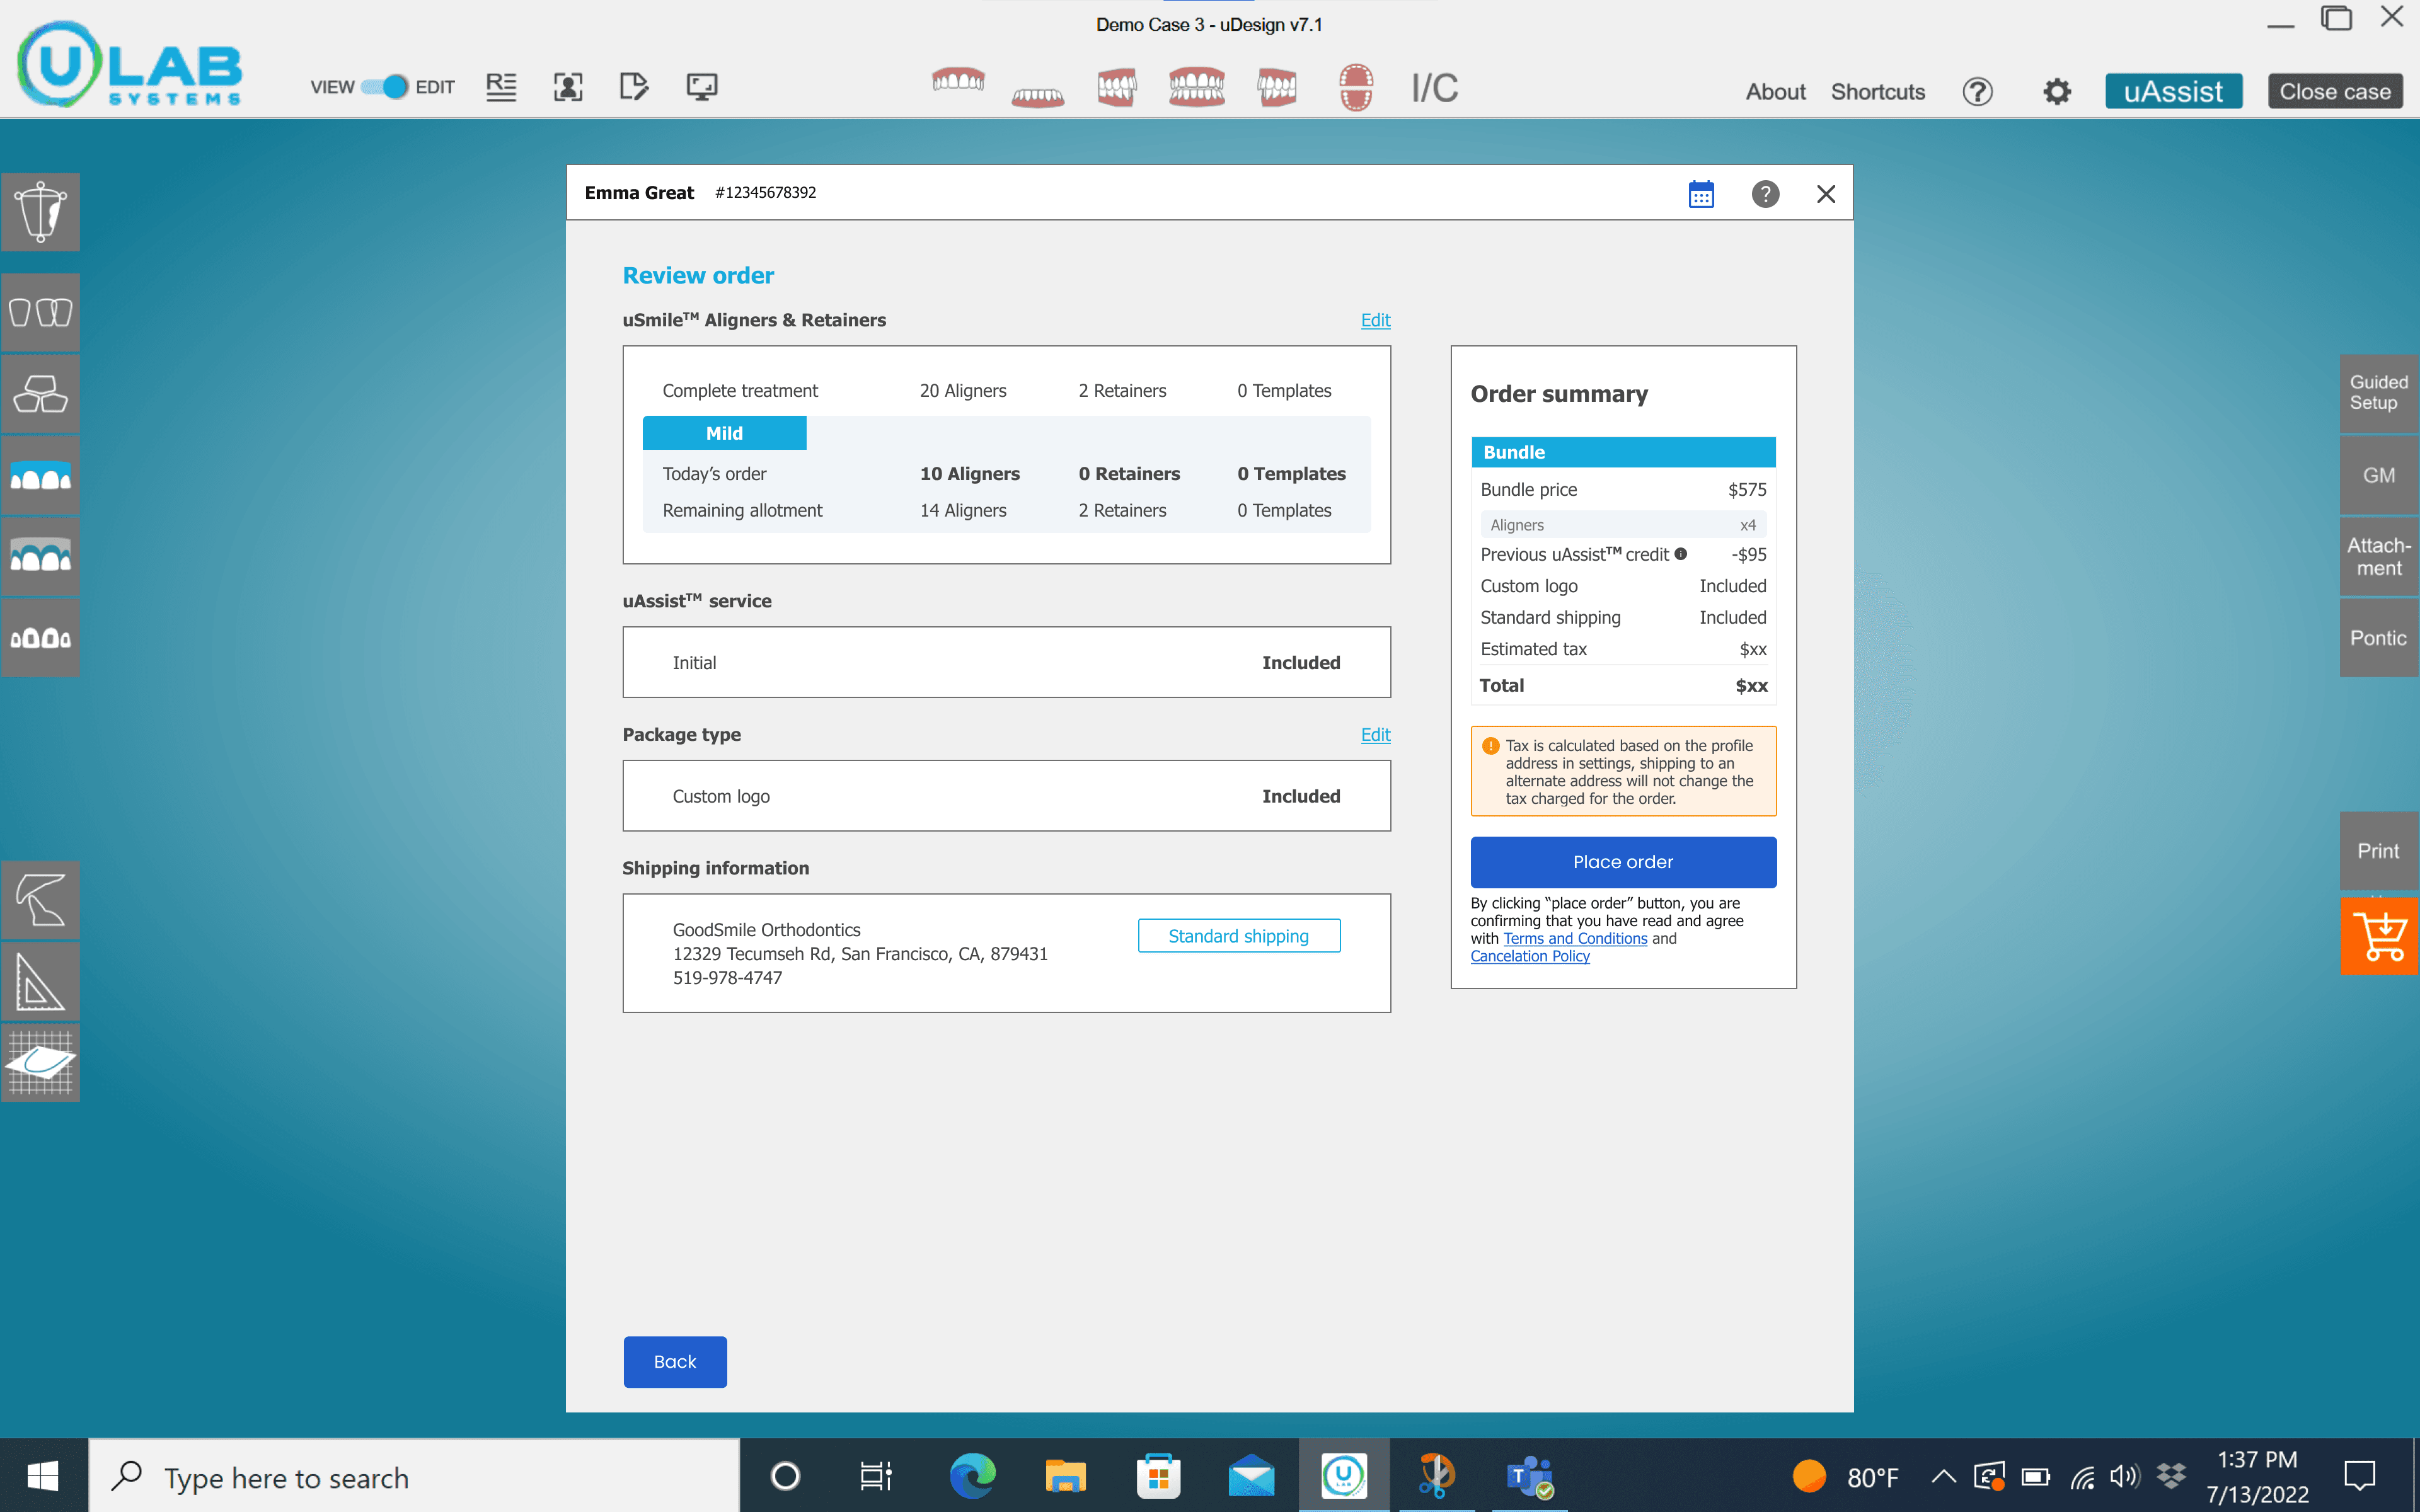The width and height of the screenshot is (2420, 1512).
Task: Open File Explorer from taskbar
Action: coord(1065,1476)
